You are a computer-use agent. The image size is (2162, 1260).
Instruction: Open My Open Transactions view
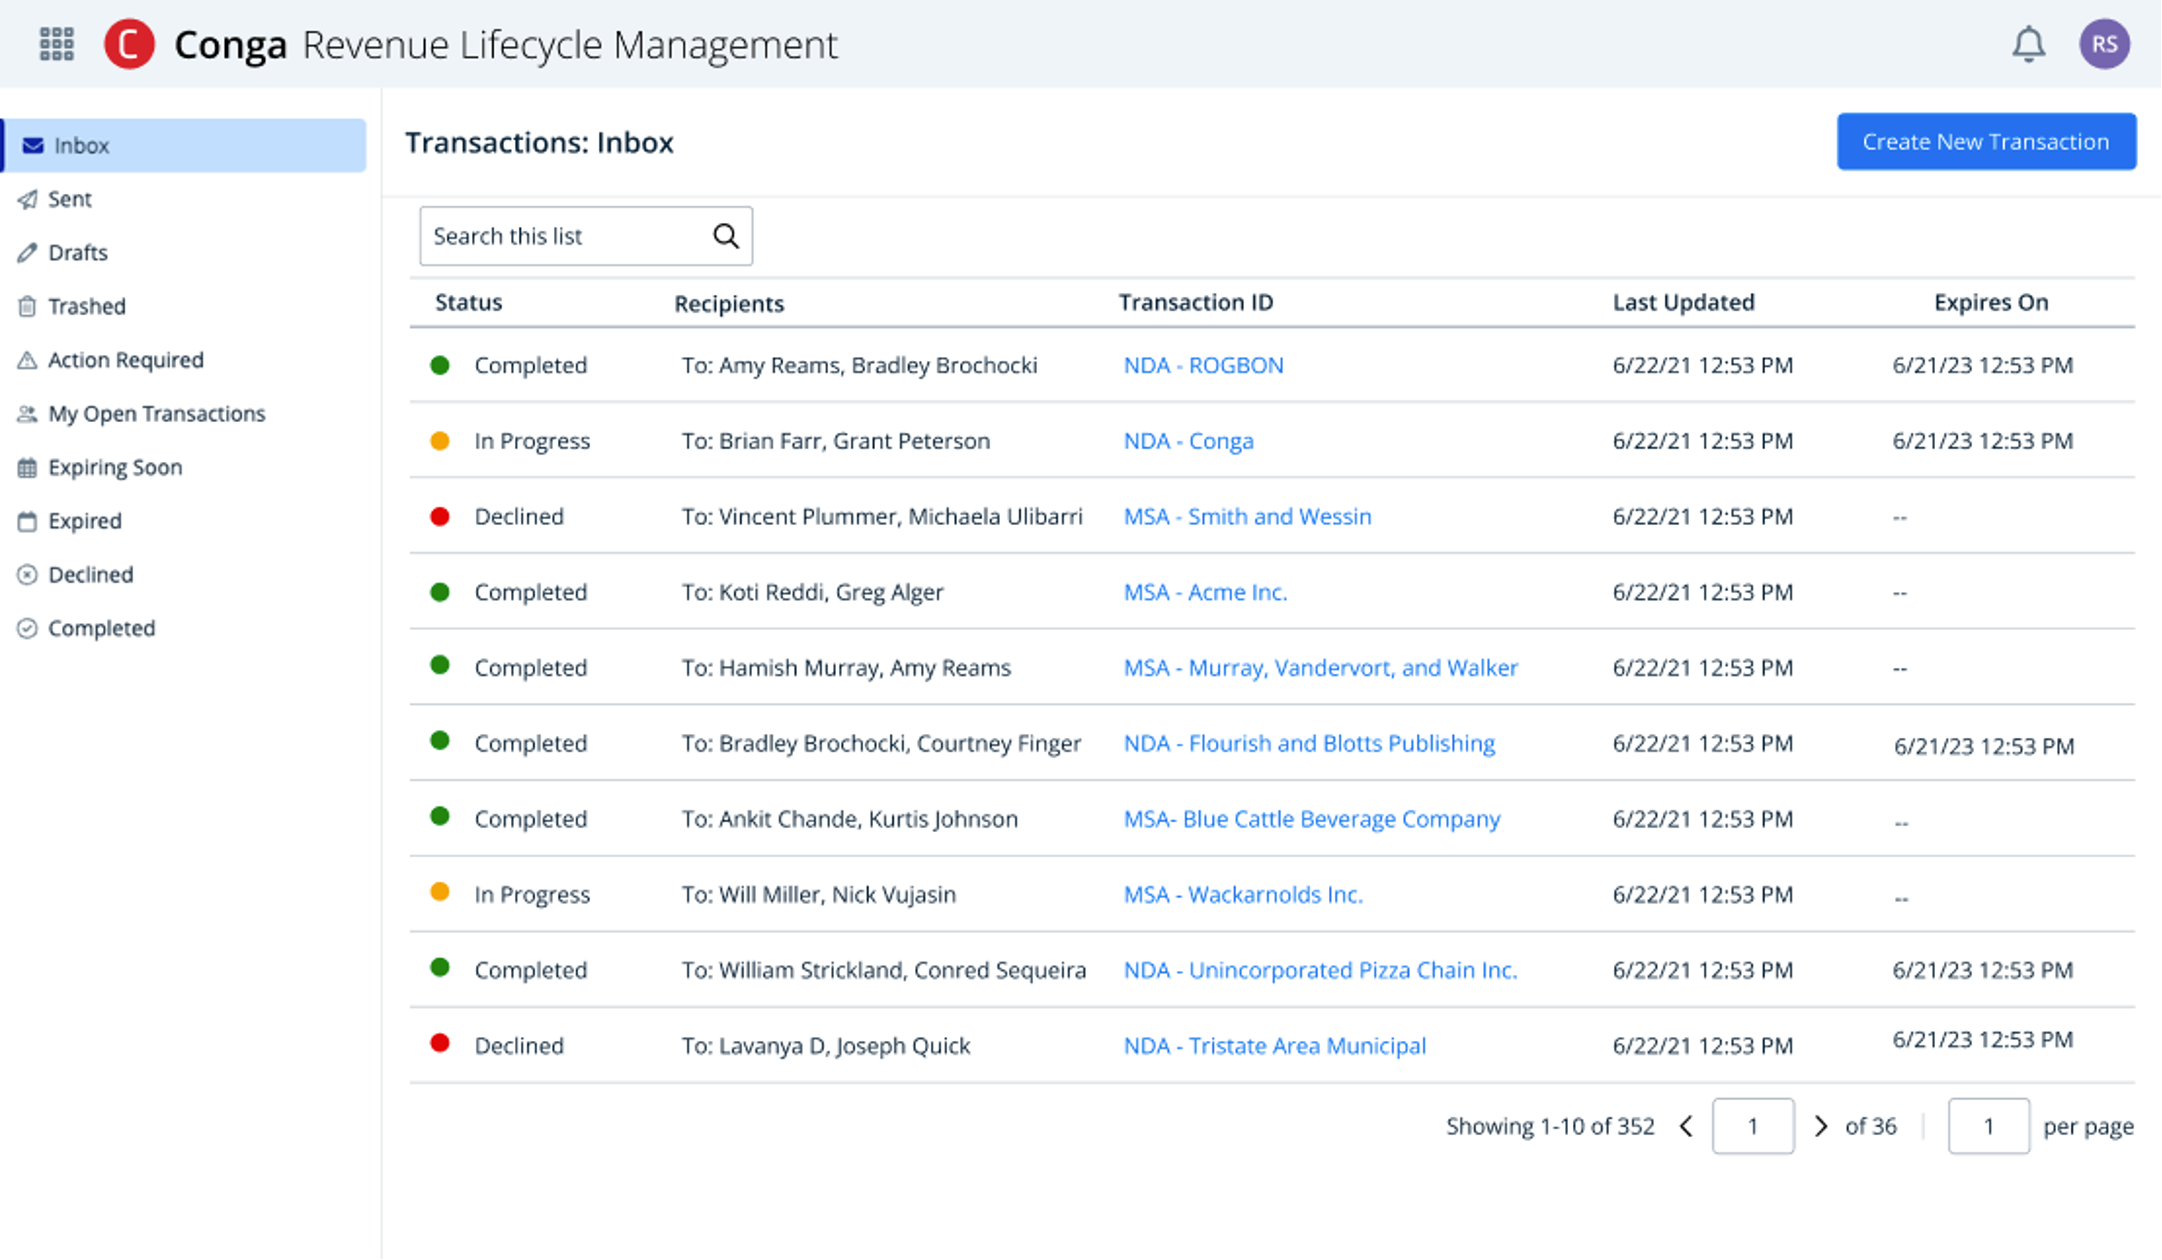[156, 413]
